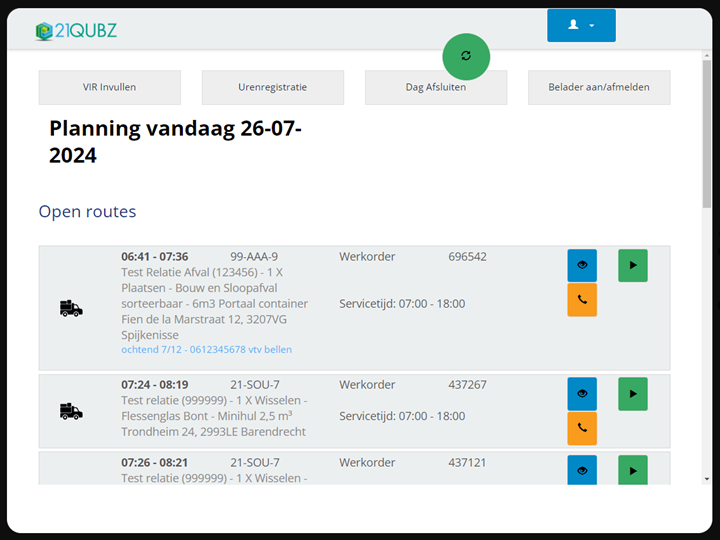Click 'Trondheim 24, 2993LE Barendrecht' address
This screenshot has height=540, width=720.
click(x=214, y=432)
